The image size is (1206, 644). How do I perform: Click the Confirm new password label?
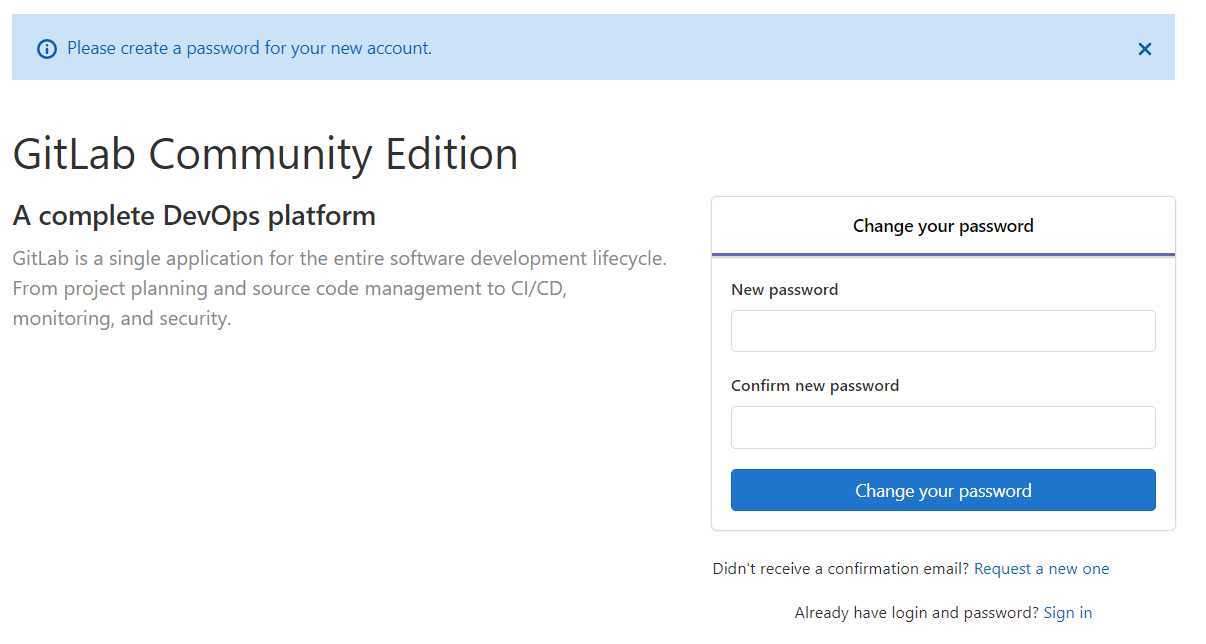(x=815, y=386)
